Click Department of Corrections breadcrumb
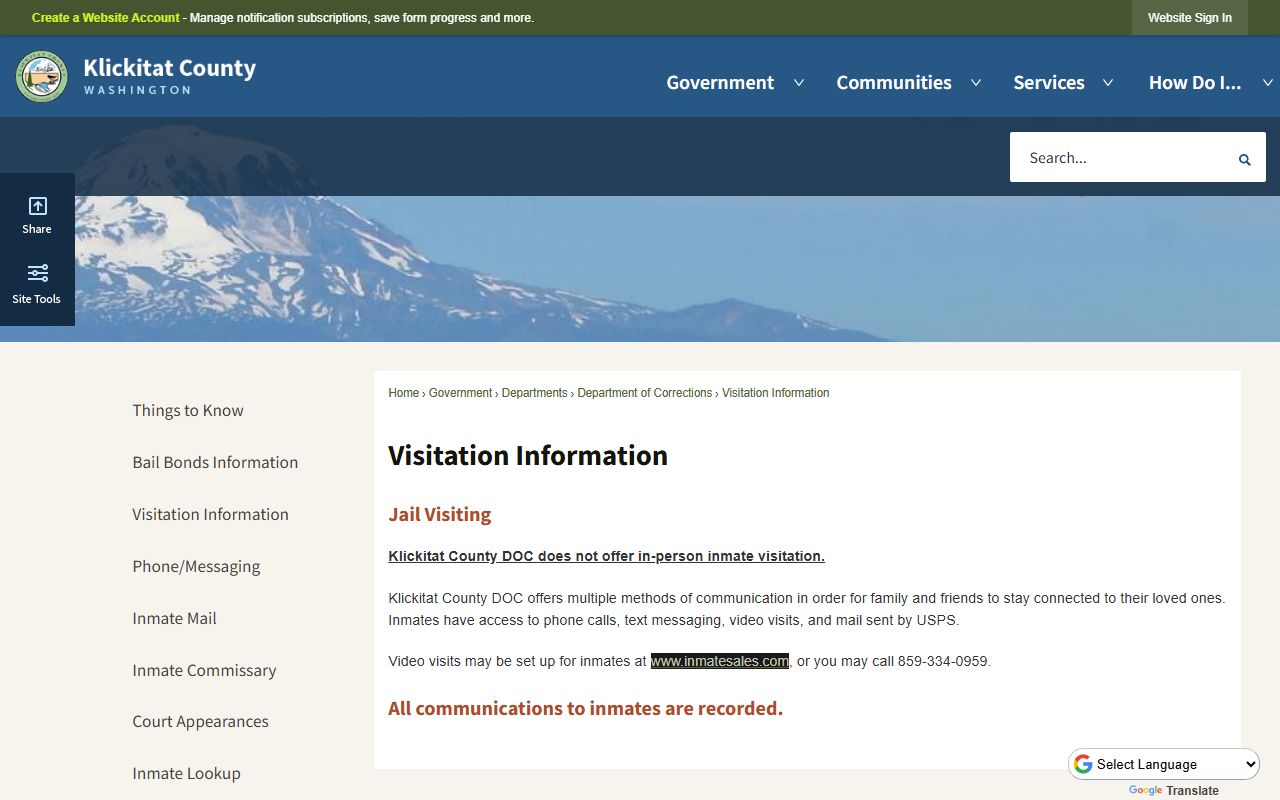 point(645,393)
